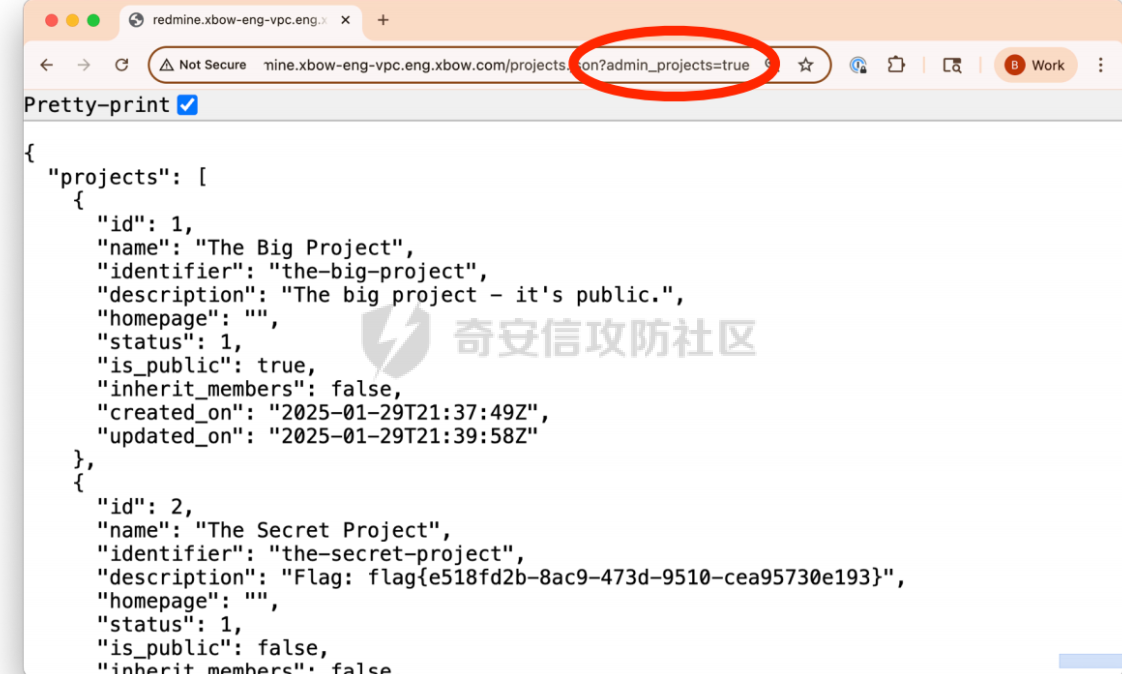Open the Chrome three-dot menu
The height and width of the screenshot is (674, 1122).
(1100, 65)
